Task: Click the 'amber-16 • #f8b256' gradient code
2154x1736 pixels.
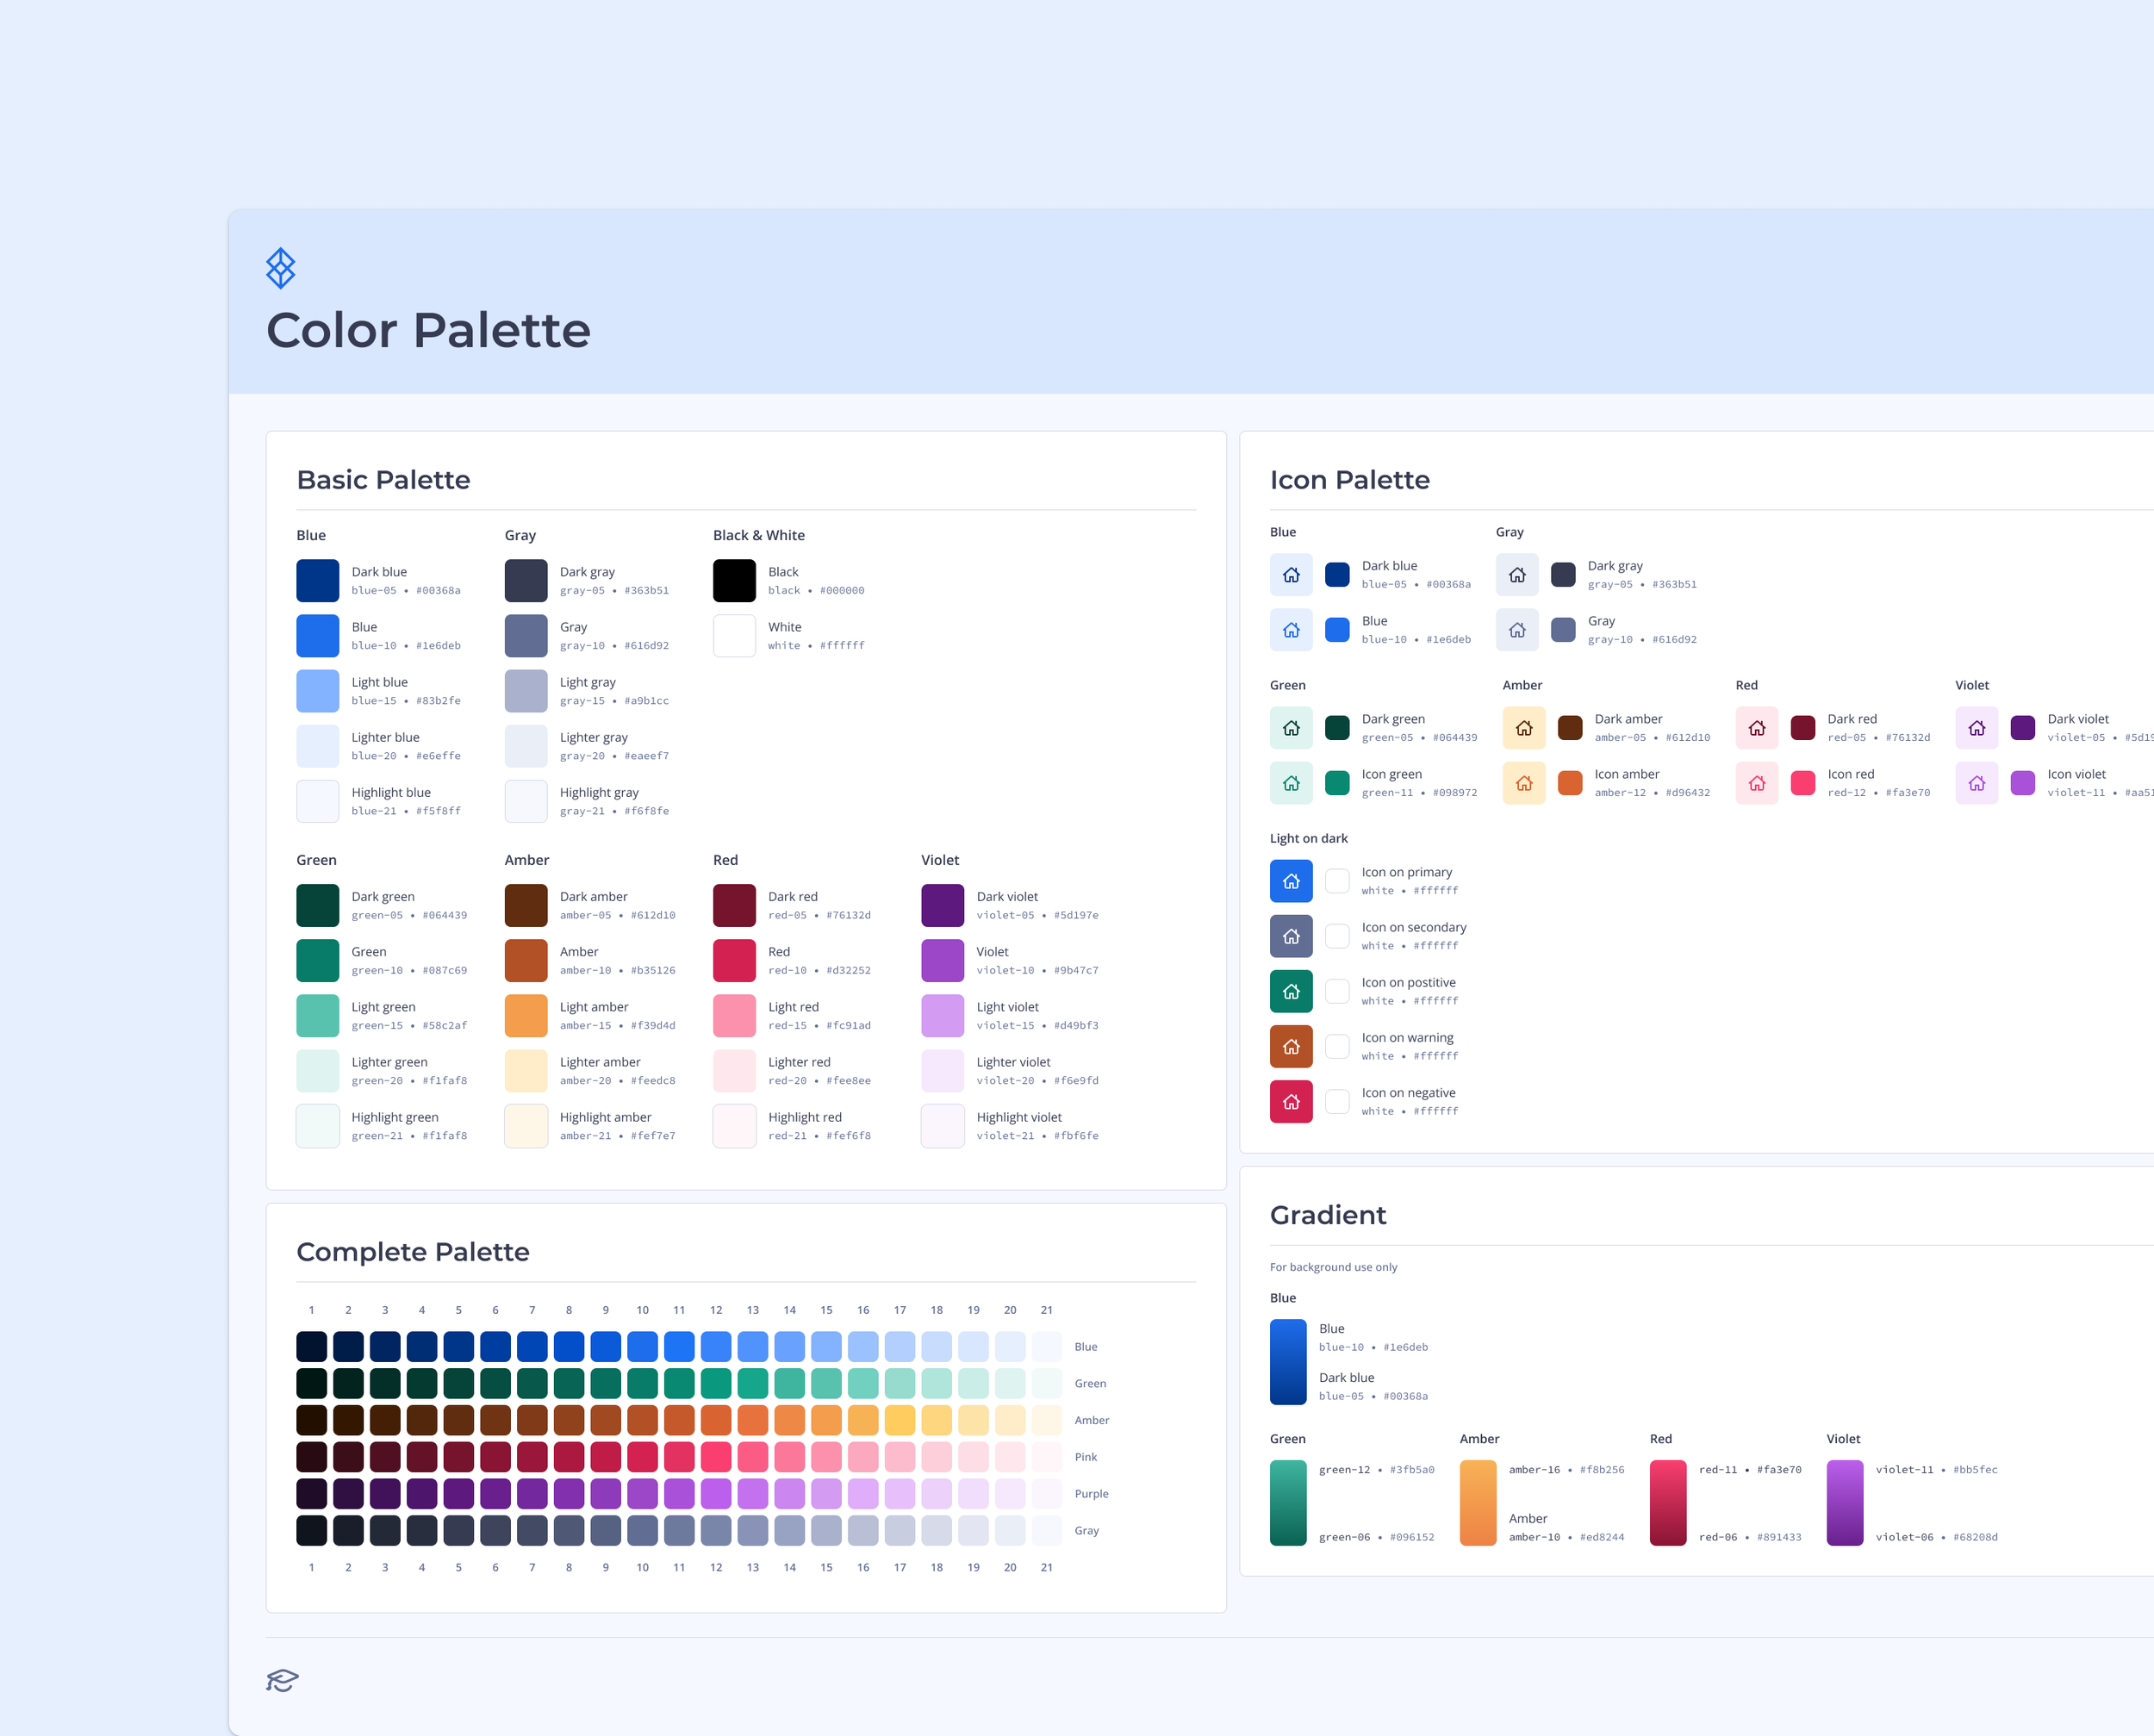Action: (1566, 1470)
